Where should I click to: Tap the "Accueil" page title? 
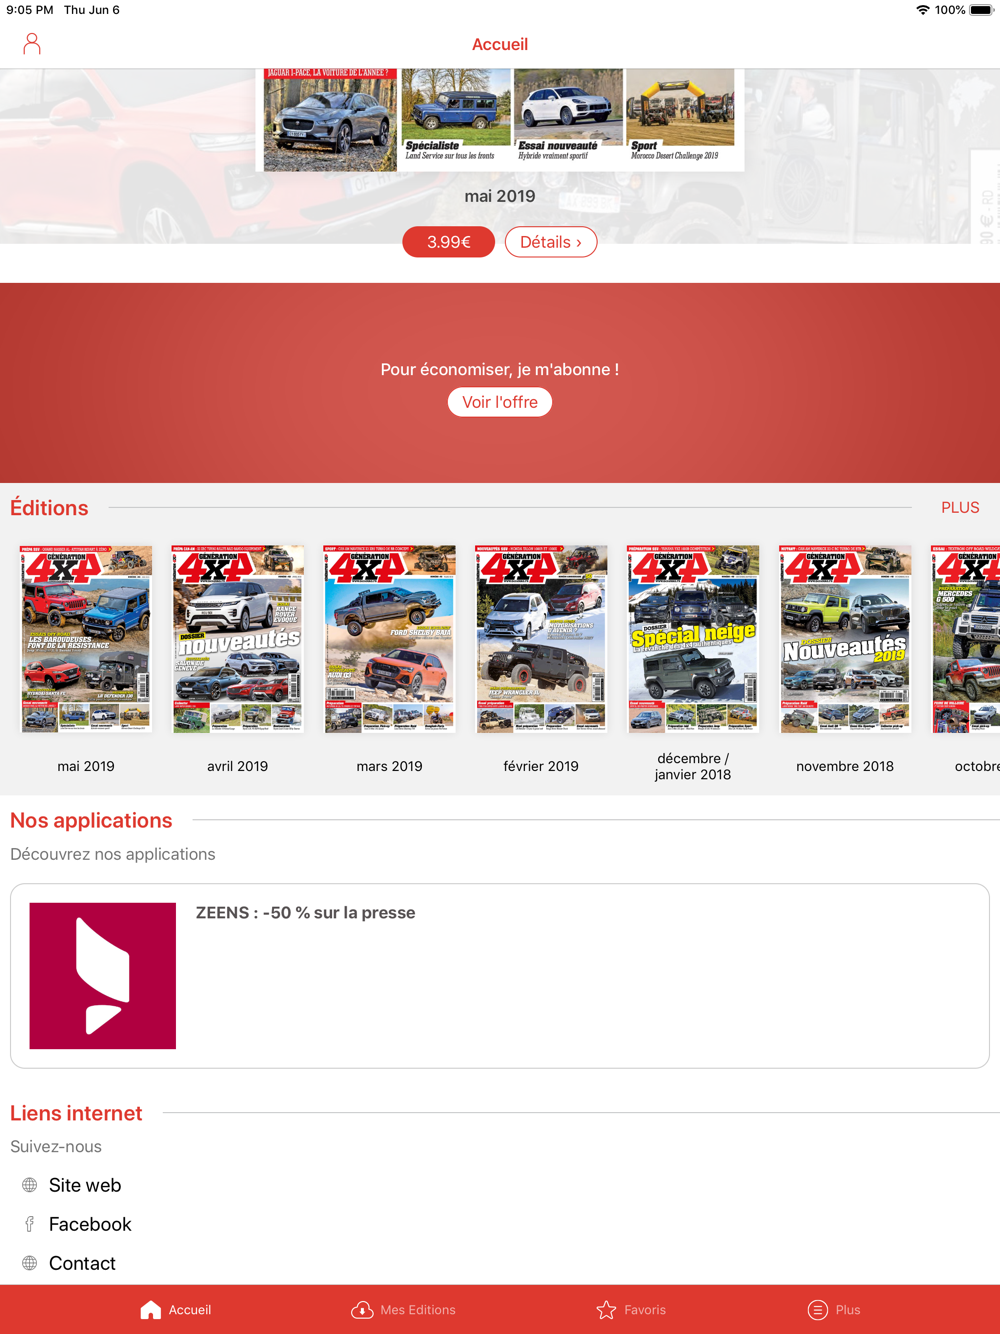(x=500, y=44)
